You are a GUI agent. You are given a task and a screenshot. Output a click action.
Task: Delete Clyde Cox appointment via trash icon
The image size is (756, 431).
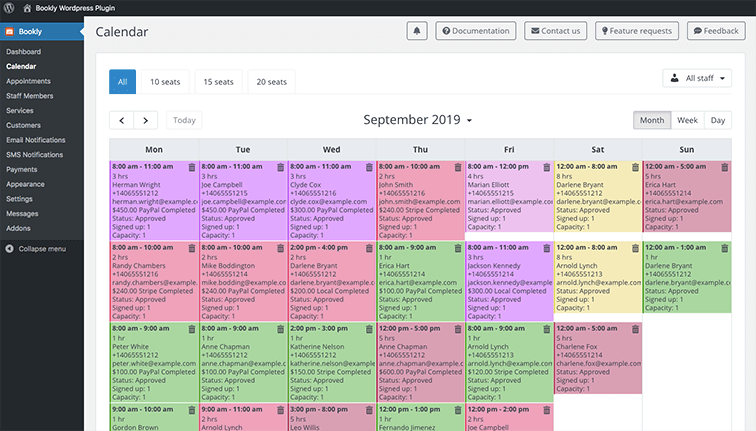[369, 167]
